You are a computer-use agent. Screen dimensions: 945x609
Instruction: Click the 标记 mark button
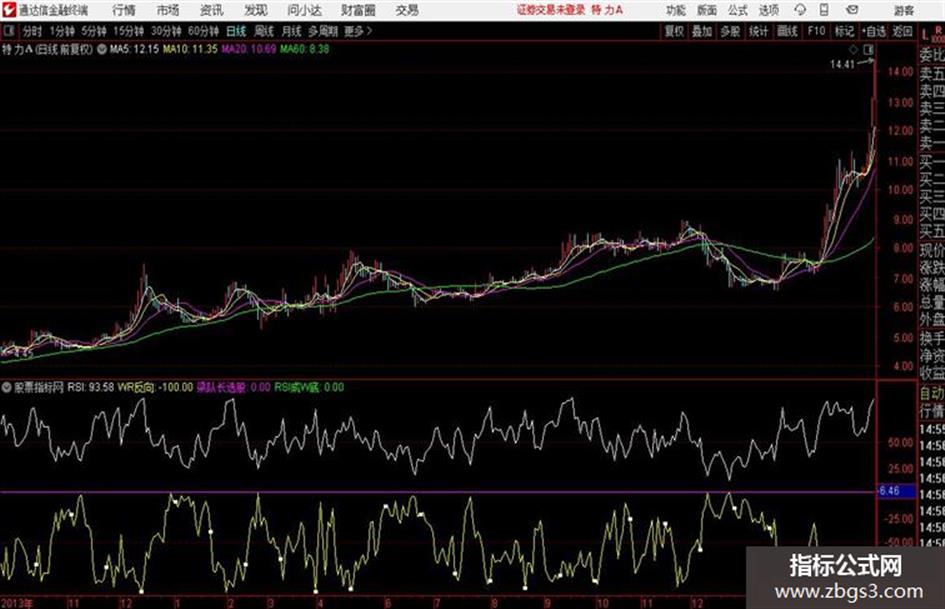[844, 31]
